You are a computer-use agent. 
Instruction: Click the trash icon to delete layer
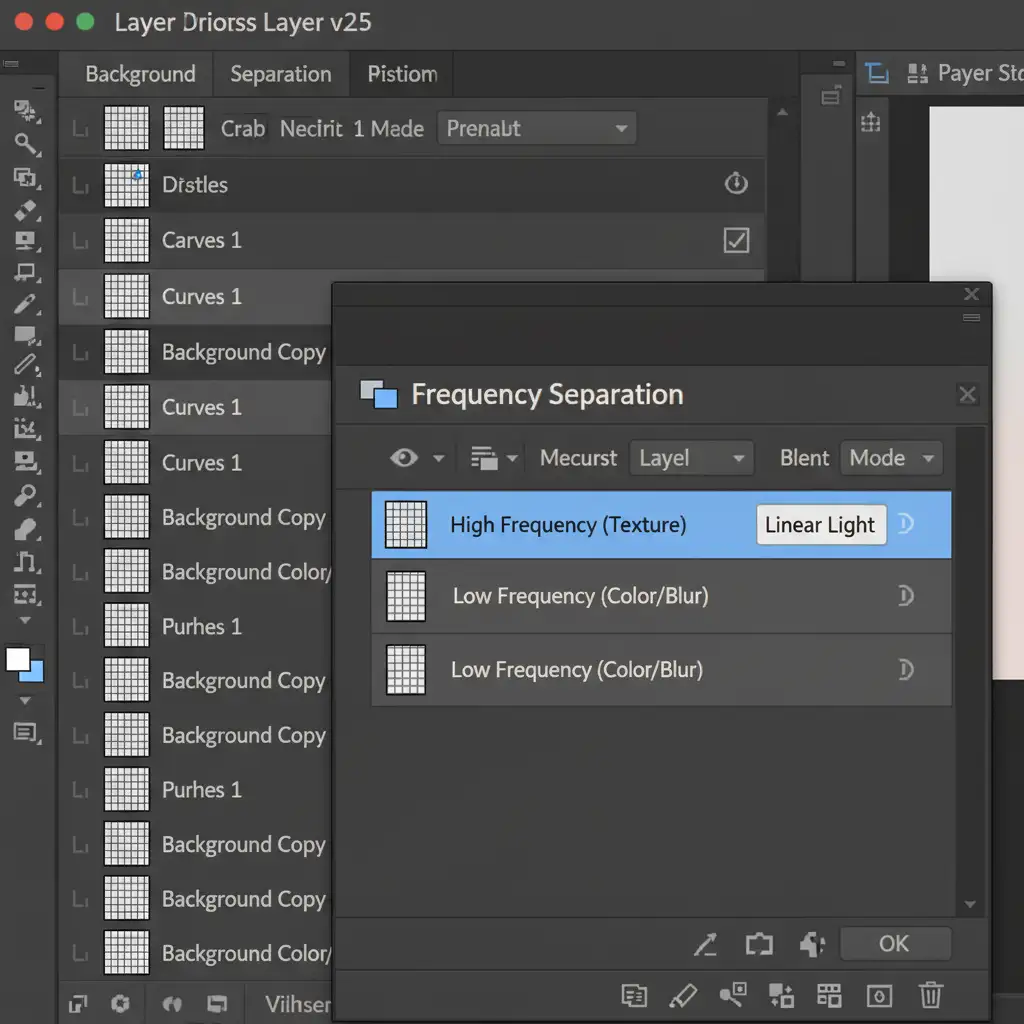930,995
